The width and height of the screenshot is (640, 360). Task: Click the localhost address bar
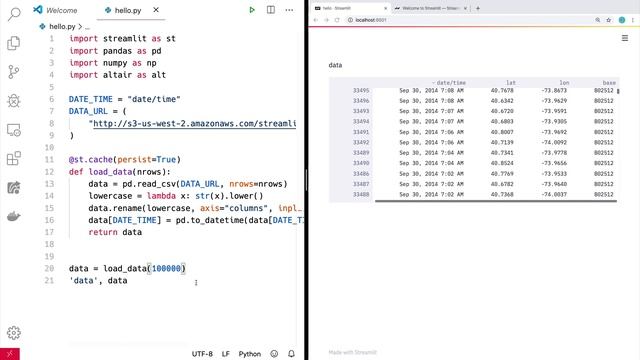click(x=469, y=20)
